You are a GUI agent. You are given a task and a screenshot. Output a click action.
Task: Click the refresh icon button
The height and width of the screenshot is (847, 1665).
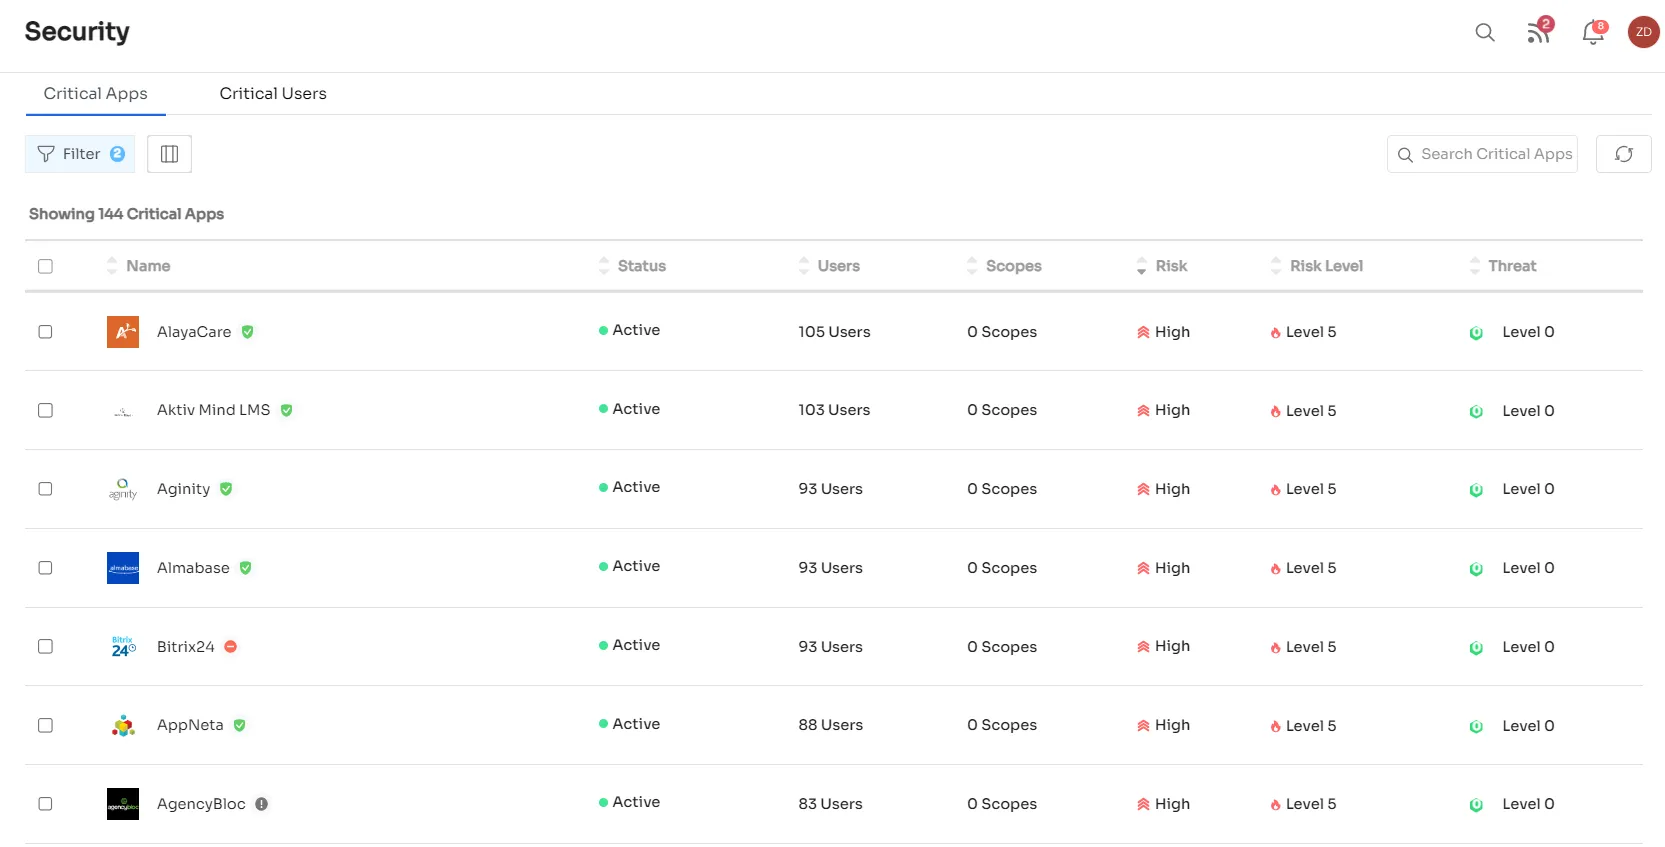pos(1623,154)
